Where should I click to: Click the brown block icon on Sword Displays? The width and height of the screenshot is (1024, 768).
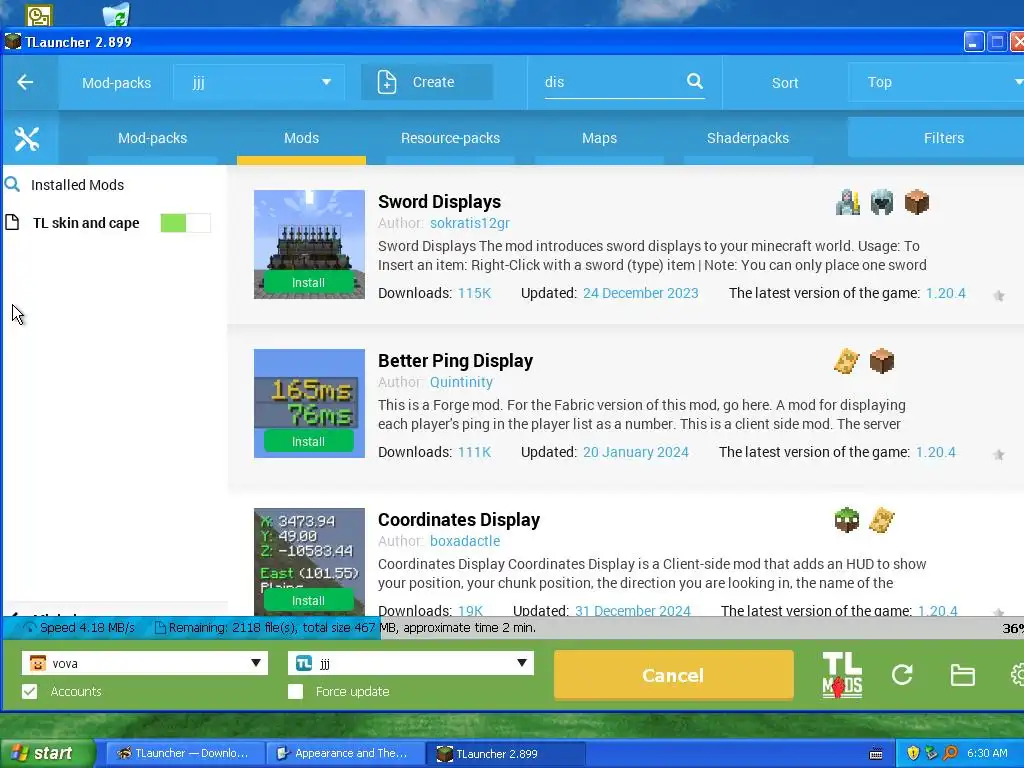(917, 202)
